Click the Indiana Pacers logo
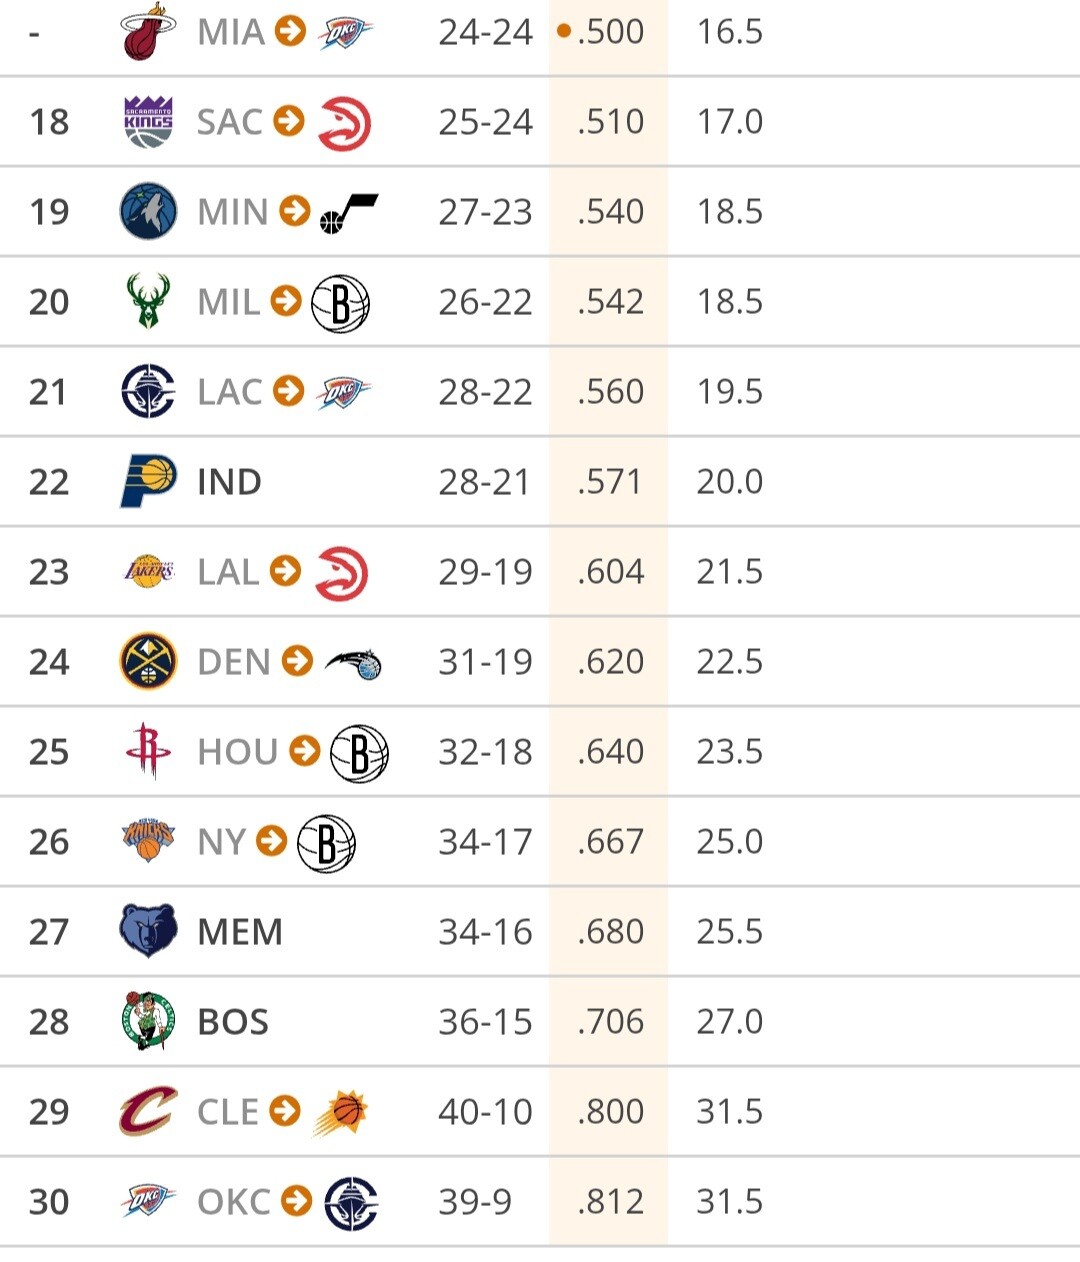The width and height of the screenshot is (1080, 1262). 148,481
